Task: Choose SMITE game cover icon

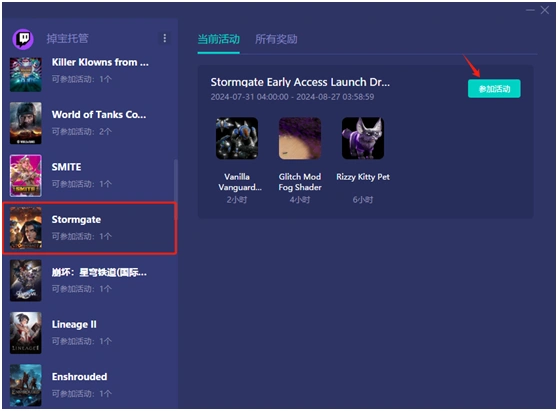Action: 26,176
